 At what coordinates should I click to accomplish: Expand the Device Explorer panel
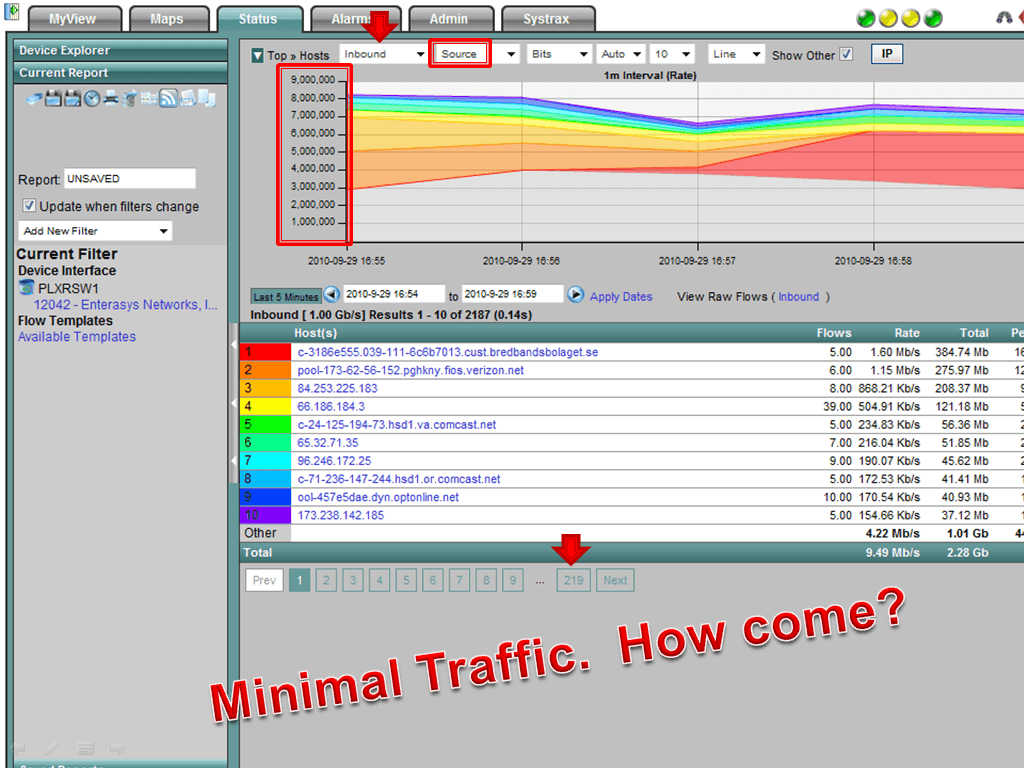pos(120,50)
